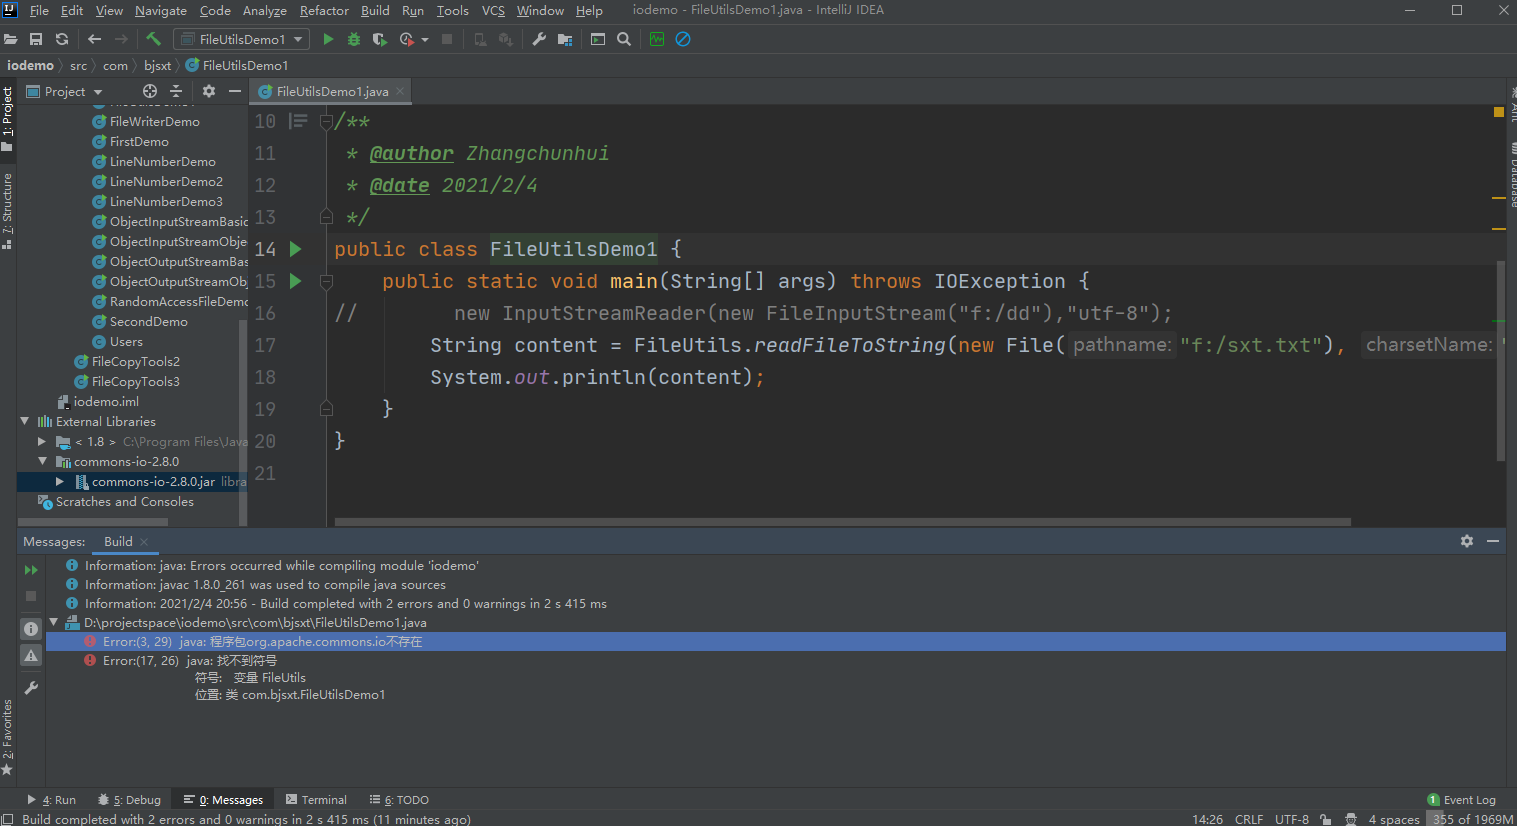Viewport: 1517px width, 826px height.
Task: Toggle status bar tool window quick-access icon
Action: 7,819
